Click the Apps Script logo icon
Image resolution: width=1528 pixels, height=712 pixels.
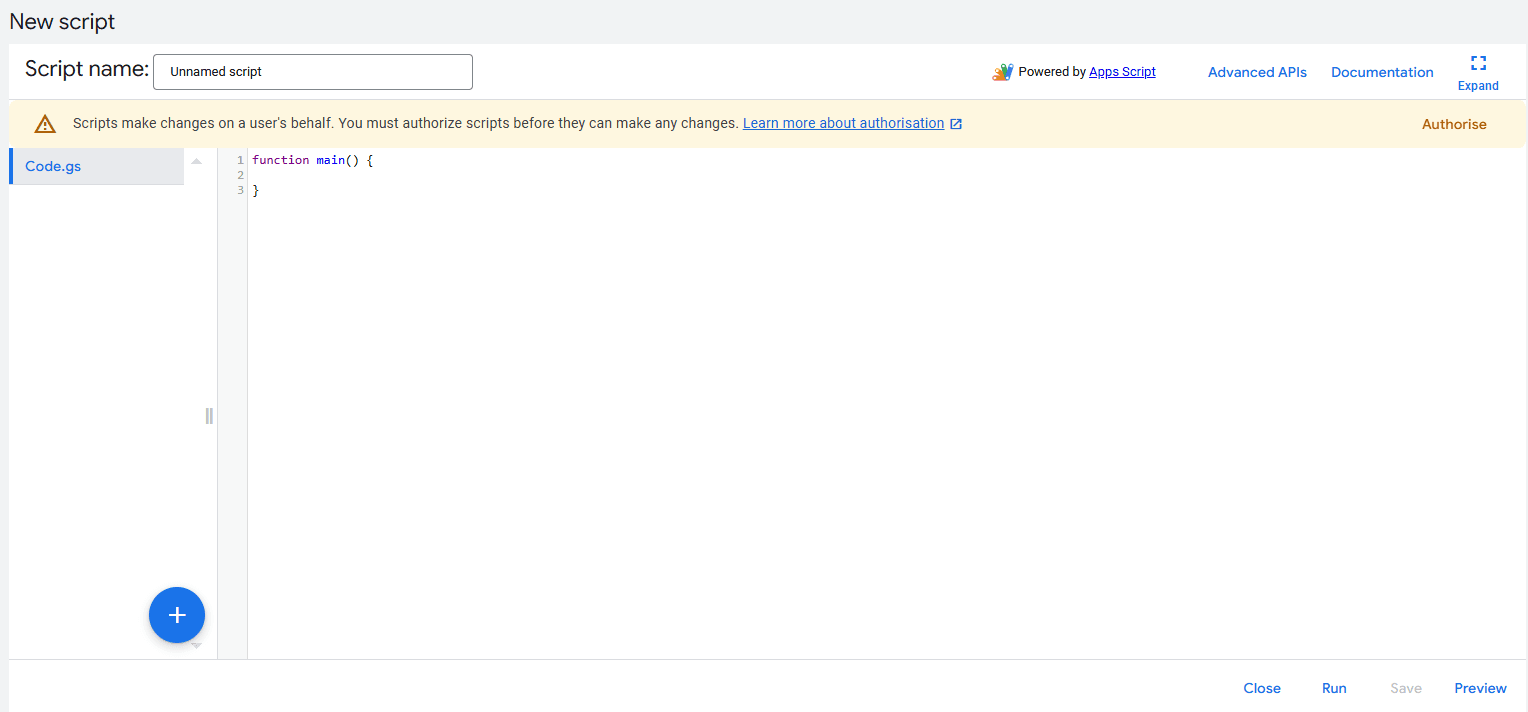click(1002, 71)
